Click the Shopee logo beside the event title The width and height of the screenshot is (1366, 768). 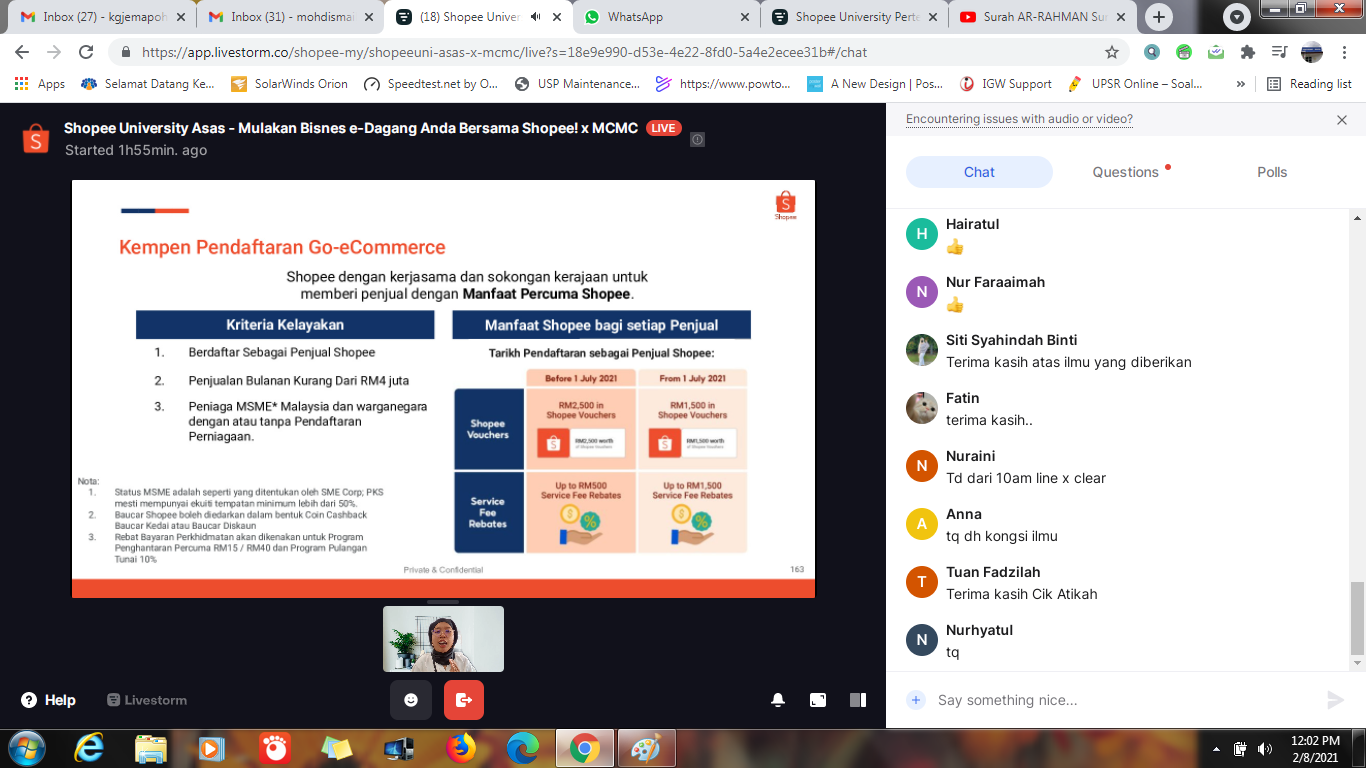35,139
